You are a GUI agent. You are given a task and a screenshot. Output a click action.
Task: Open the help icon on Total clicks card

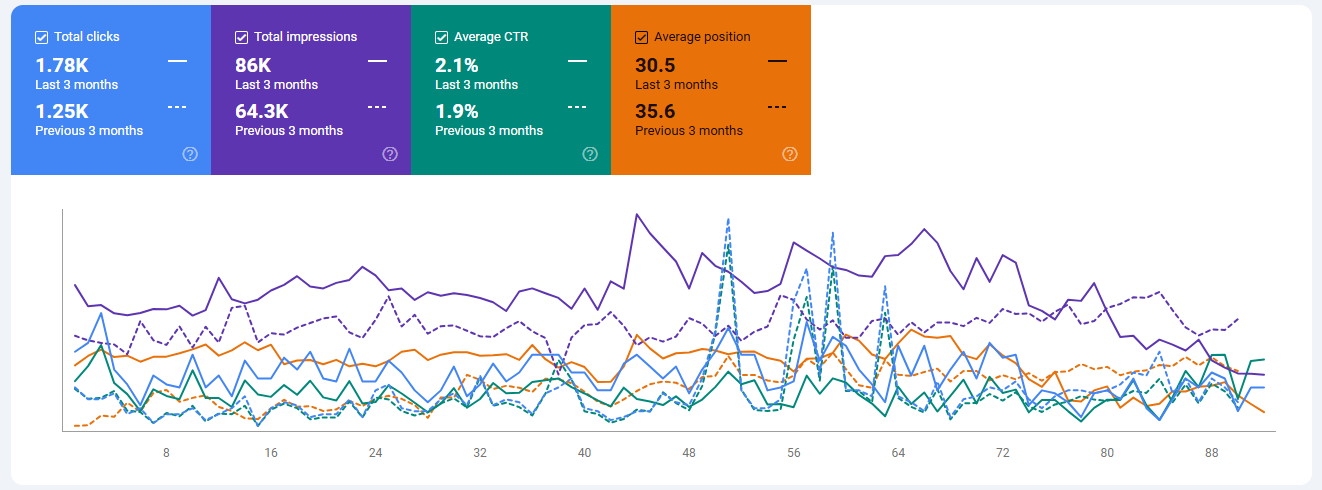(190, 154)
